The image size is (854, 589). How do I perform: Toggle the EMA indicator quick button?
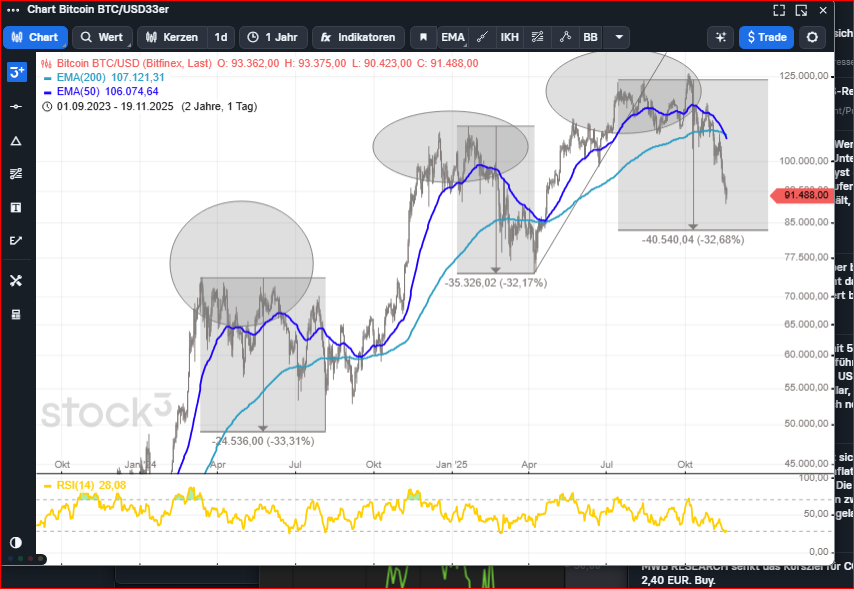pyautogui.click(x=453, y=37)
